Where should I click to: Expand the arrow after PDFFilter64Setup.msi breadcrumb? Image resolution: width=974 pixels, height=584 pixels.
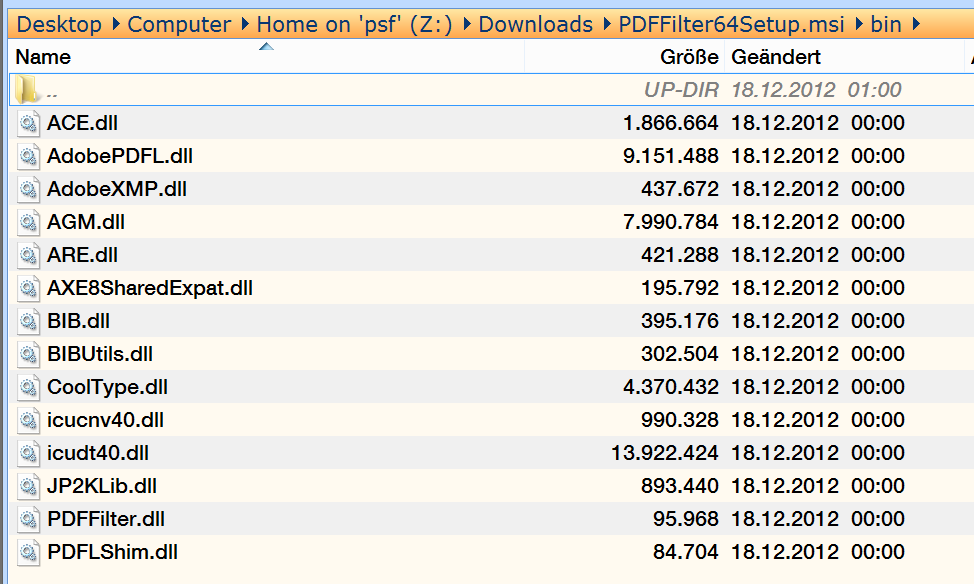859,25
